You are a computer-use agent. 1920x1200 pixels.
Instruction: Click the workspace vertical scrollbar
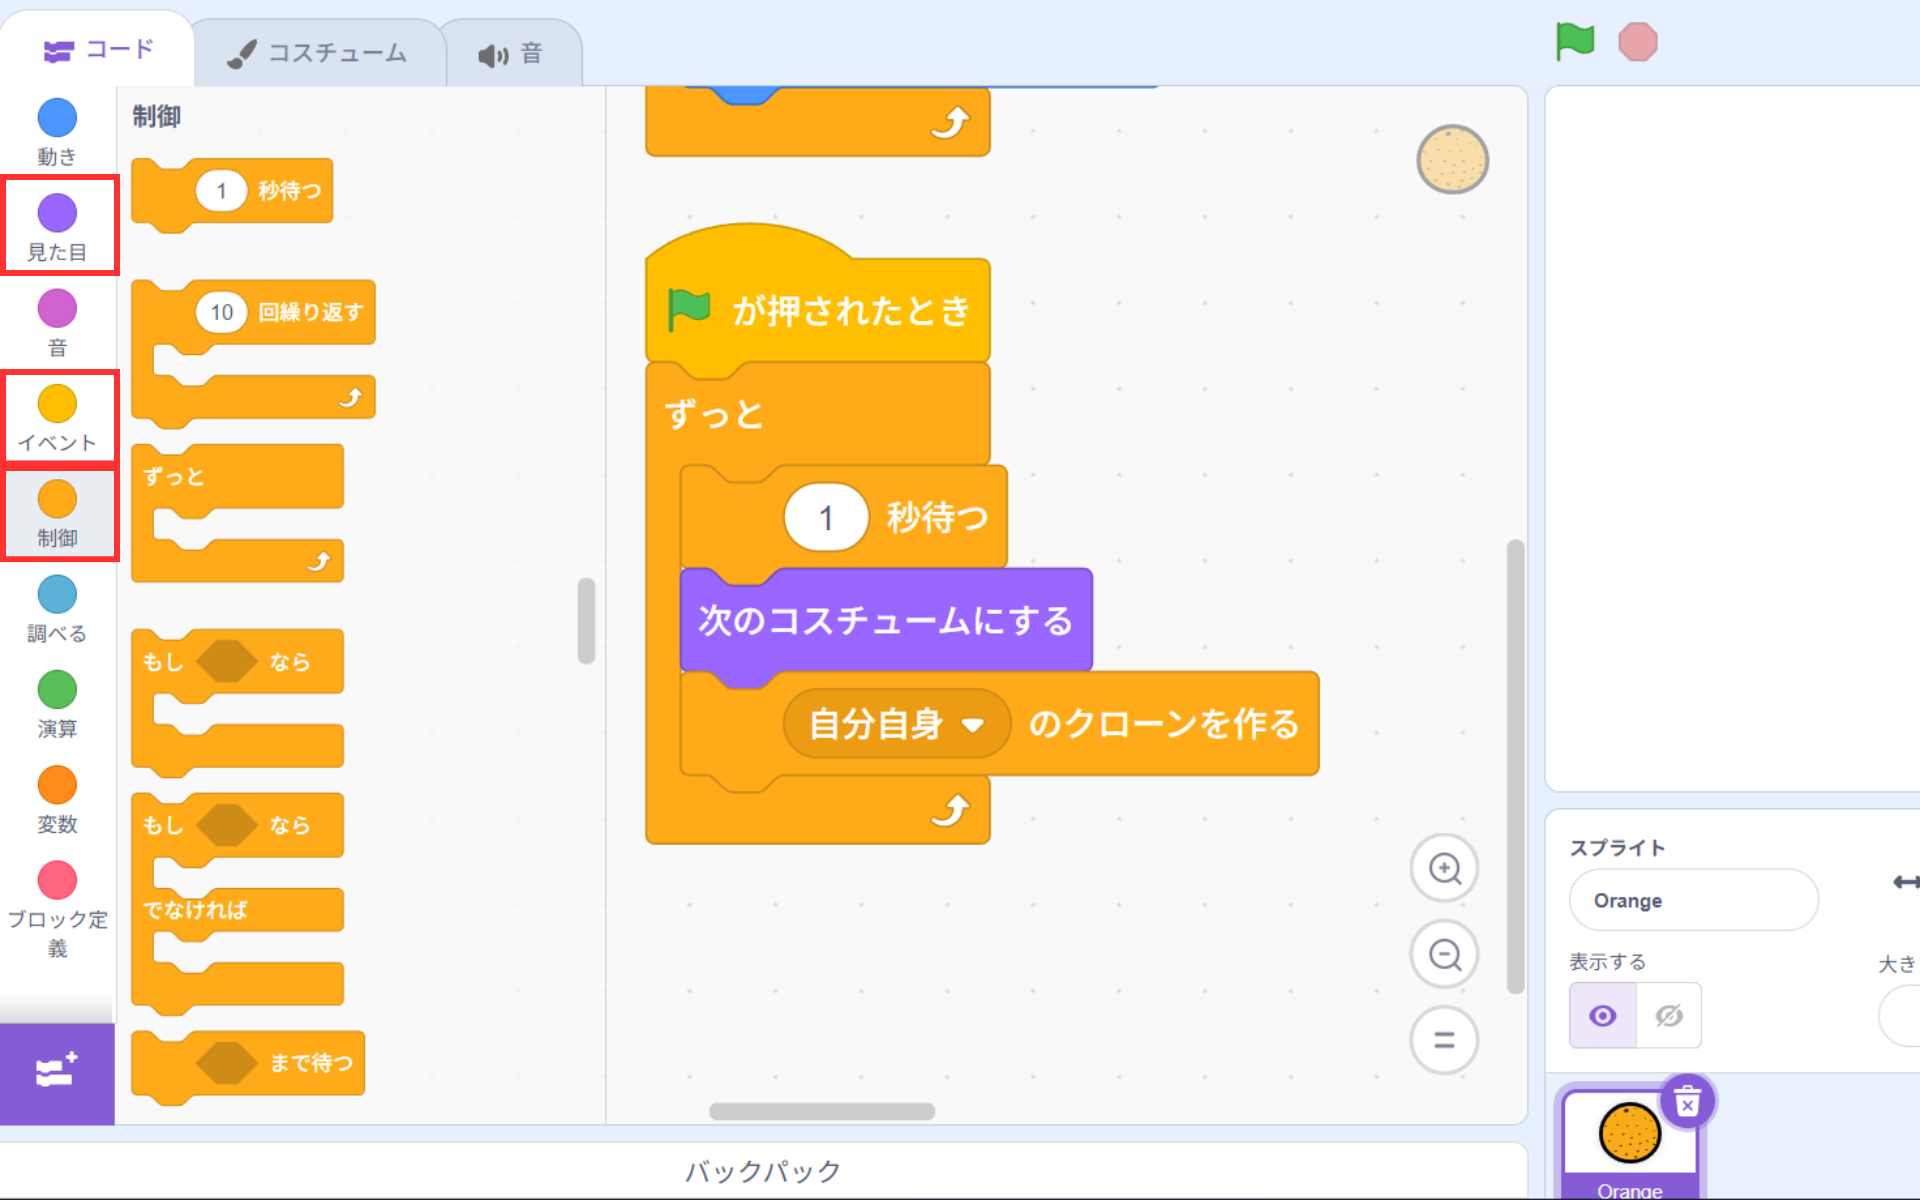[x=1515, y=766]
